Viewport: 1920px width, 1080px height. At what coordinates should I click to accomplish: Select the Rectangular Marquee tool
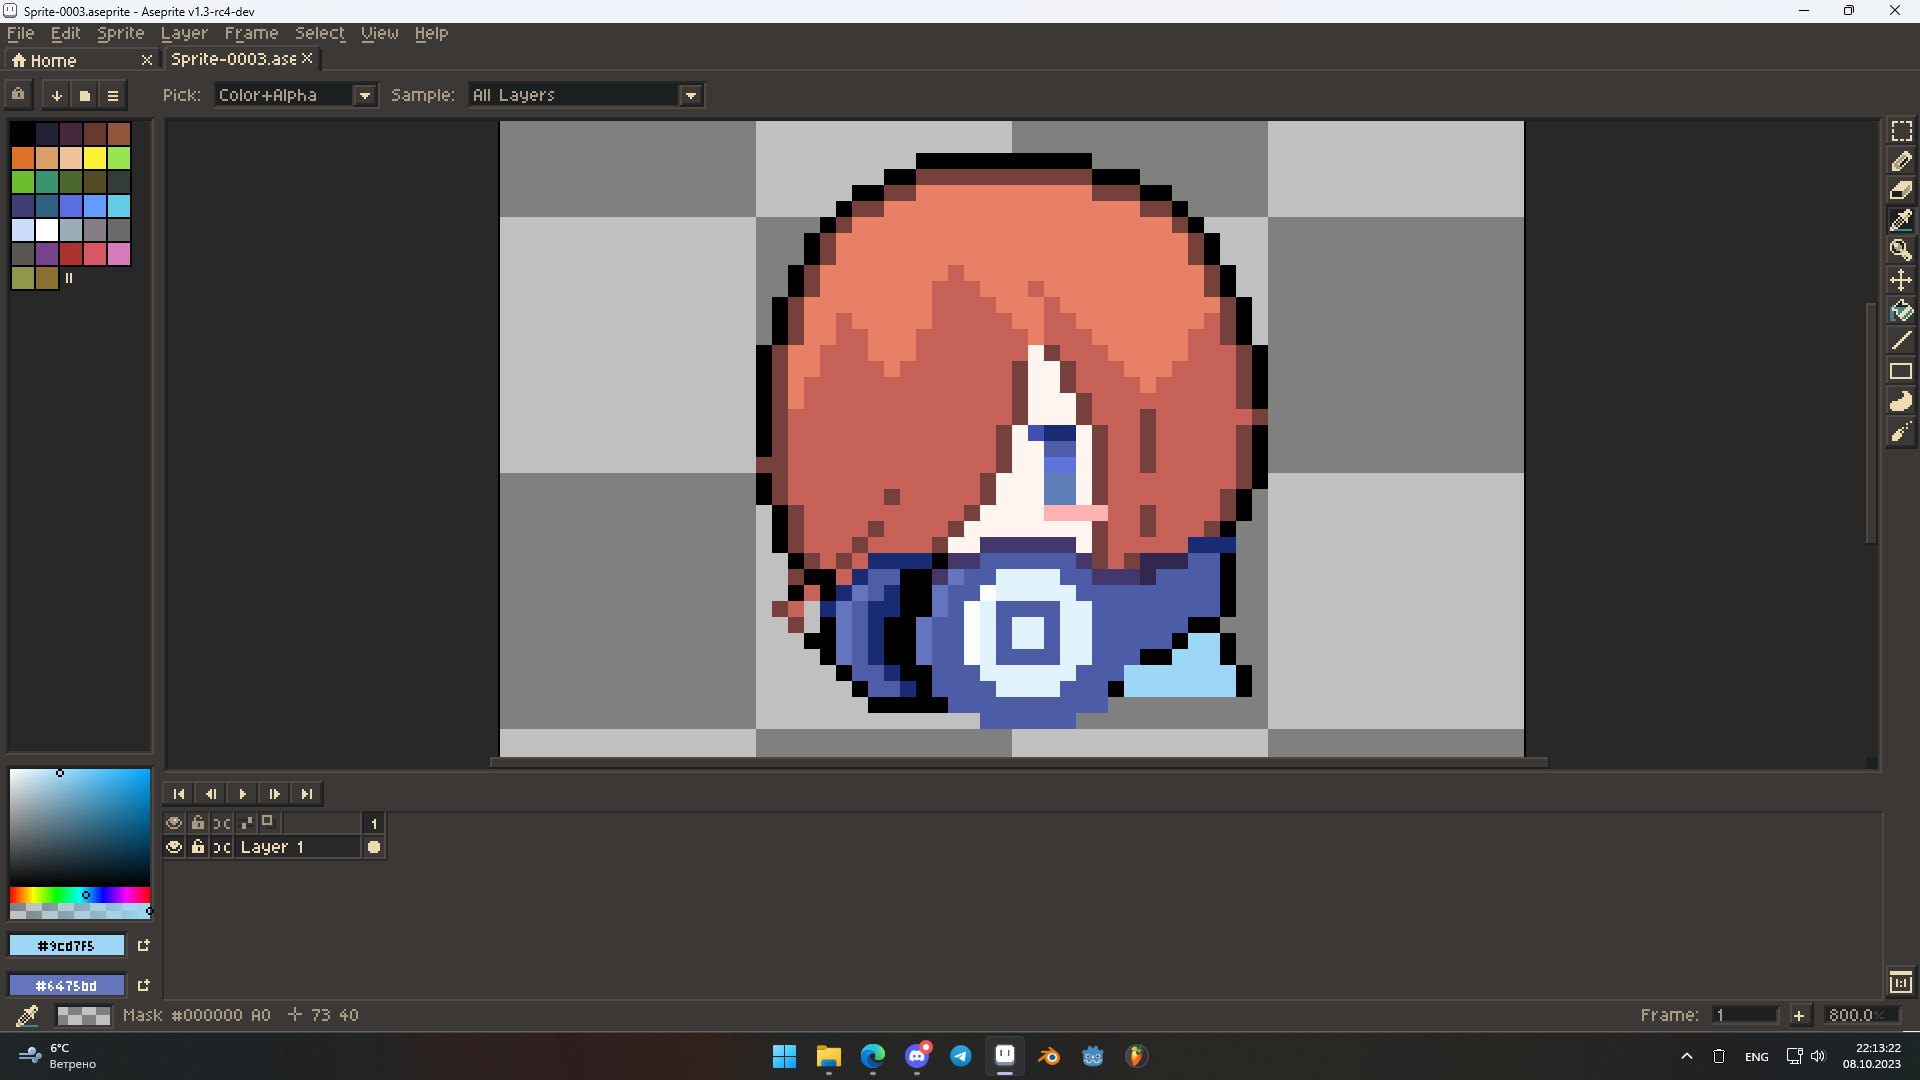pos(1901,131)
